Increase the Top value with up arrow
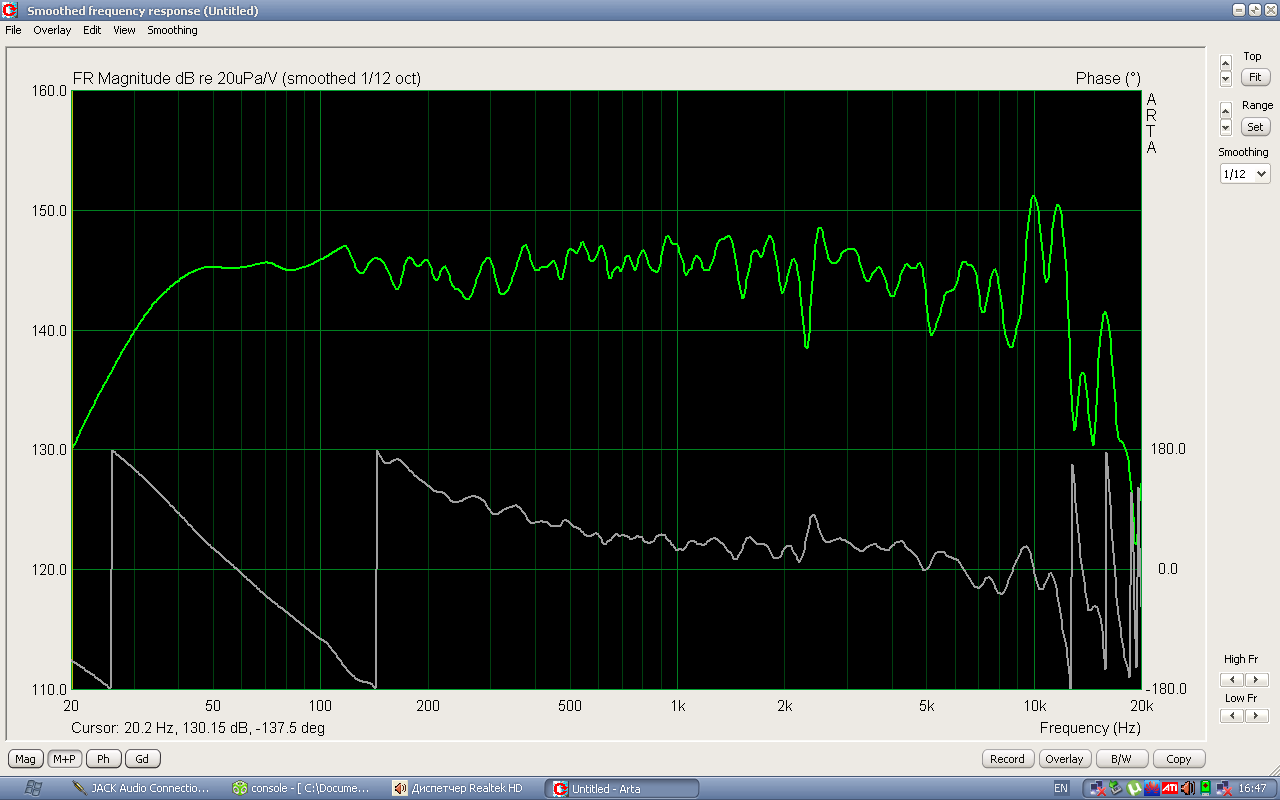The image size is (1280, 800). [x=1226, y=64]
